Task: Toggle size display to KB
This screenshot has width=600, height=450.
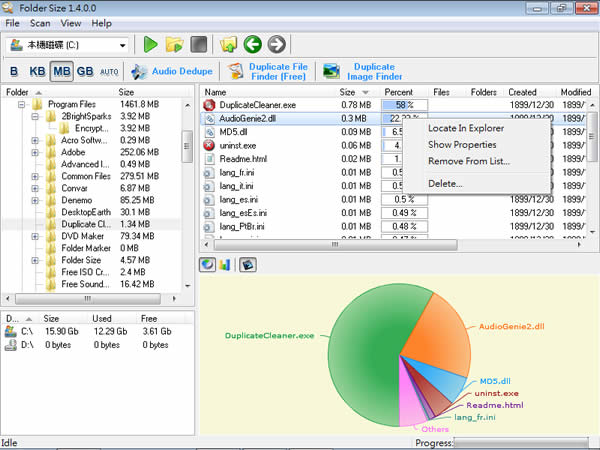Action: (x=37, y=71)
